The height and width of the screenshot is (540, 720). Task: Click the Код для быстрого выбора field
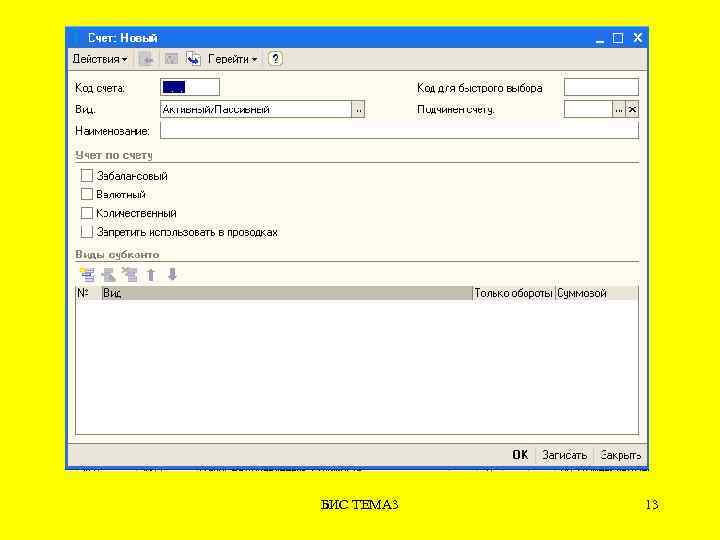pos(601,87)
